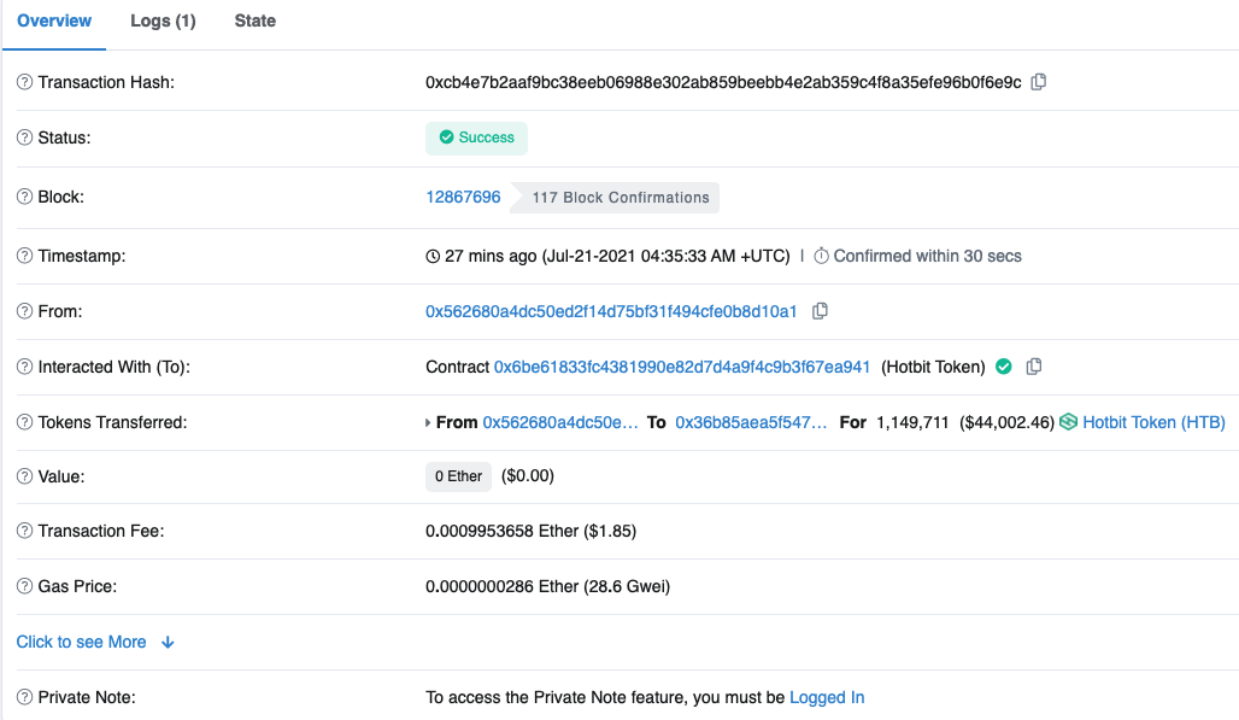Click the Hotbit Token logo icon
Viewport: 1239px width, 720px height.
coord(1068,422)
